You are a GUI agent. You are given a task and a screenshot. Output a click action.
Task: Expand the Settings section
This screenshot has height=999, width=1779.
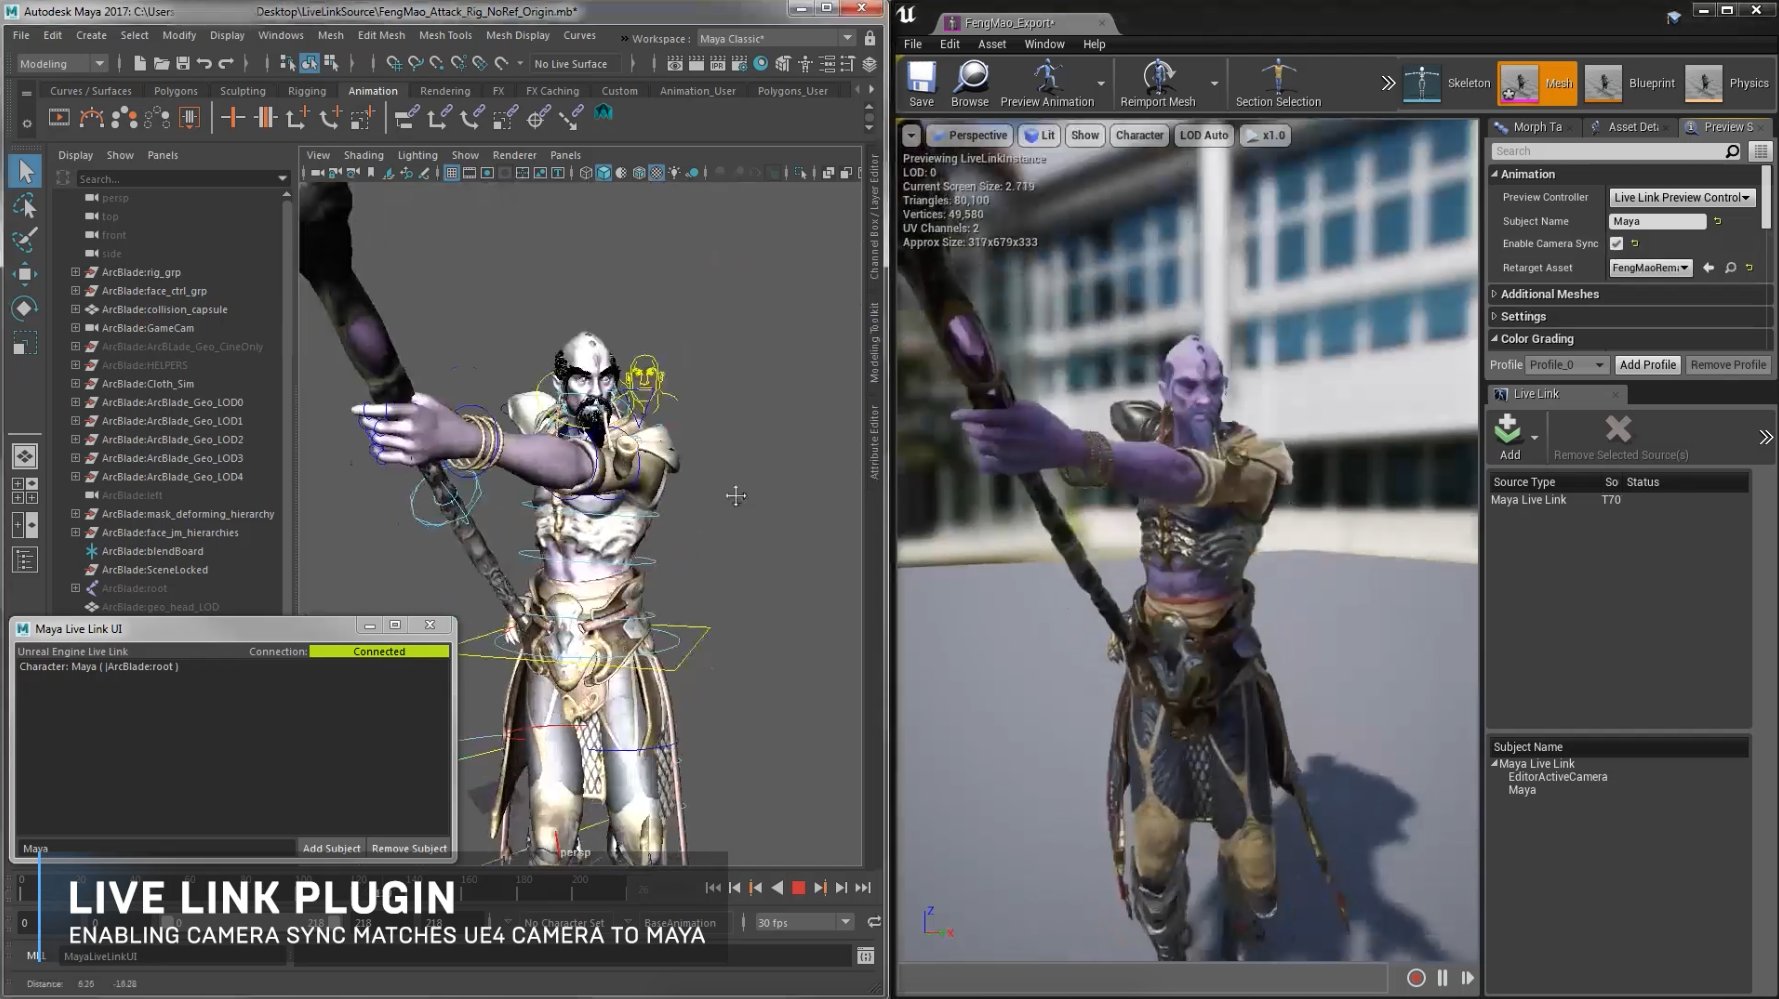coord(1494,316)
